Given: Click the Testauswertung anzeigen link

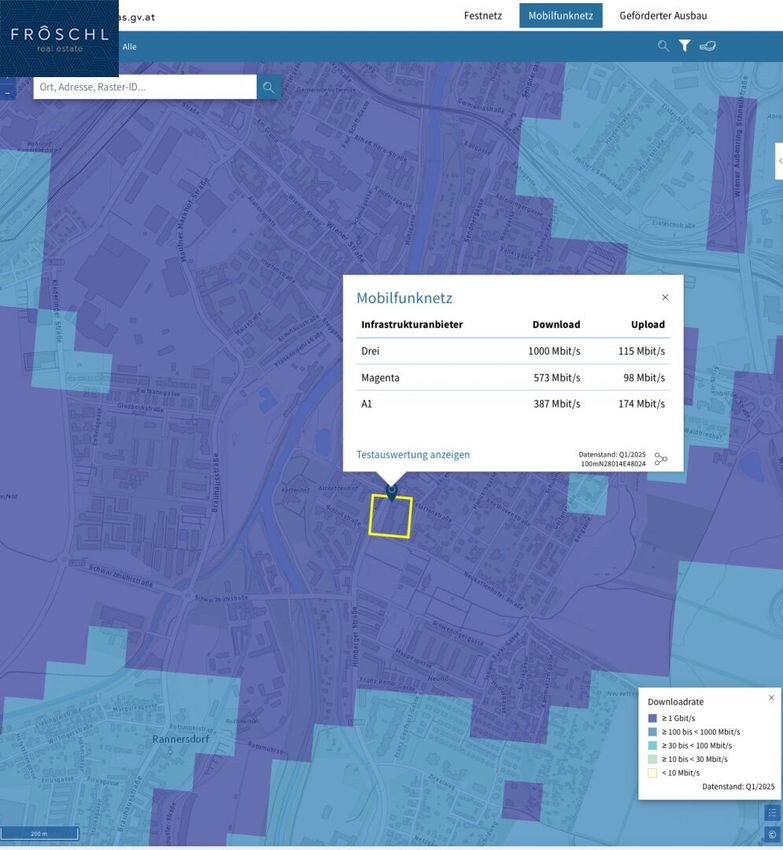Looking at the screenshot, I should pyautogui.click(x=413, y=455).
